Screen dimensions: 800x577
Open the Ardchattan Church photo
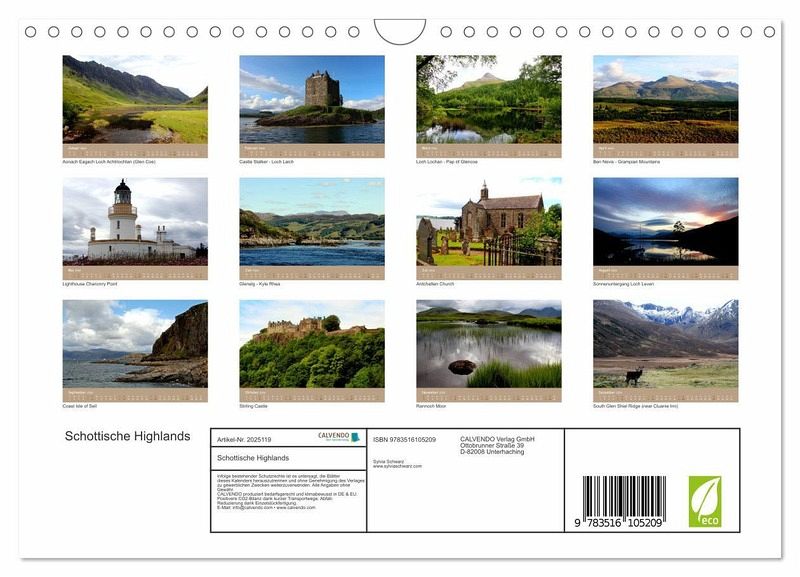coord(489,221)
